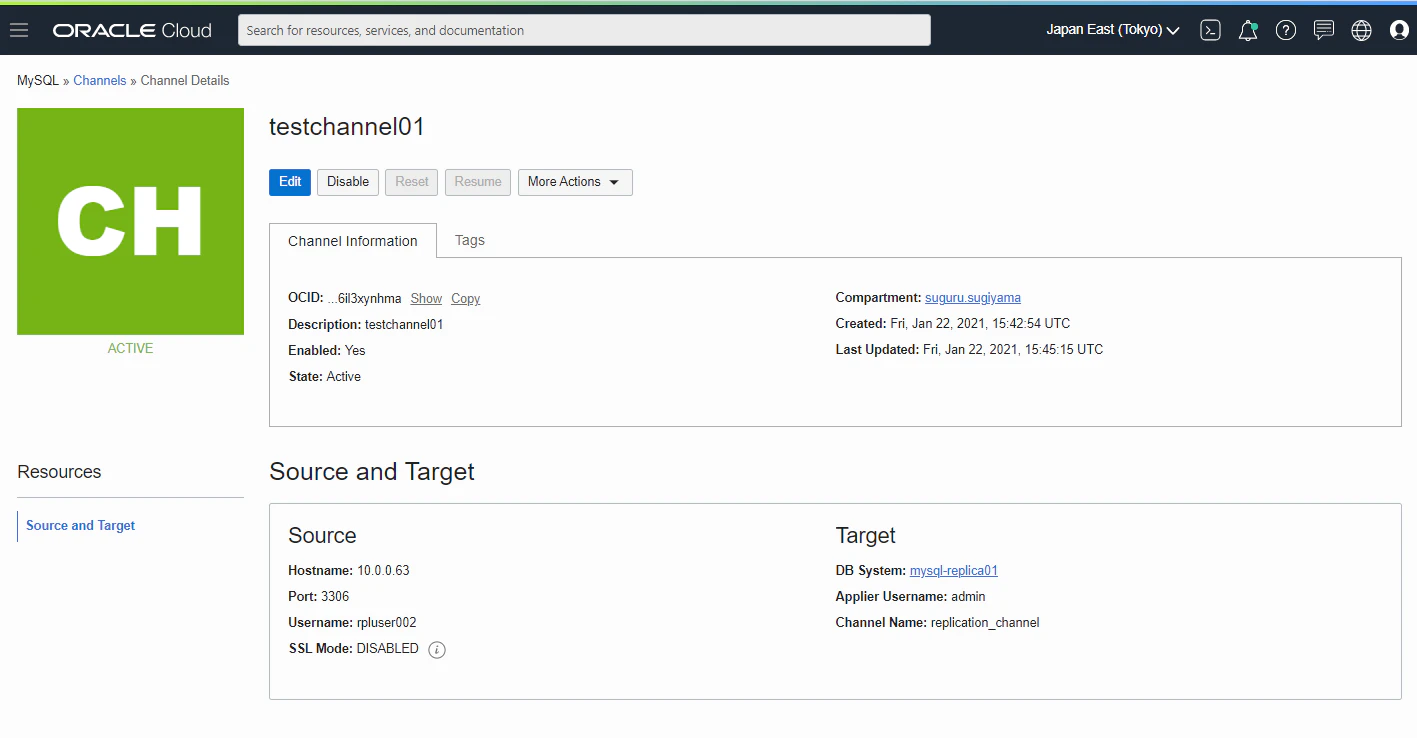Expand the Japan East (Tokyo) region selector

(1113, 30)
